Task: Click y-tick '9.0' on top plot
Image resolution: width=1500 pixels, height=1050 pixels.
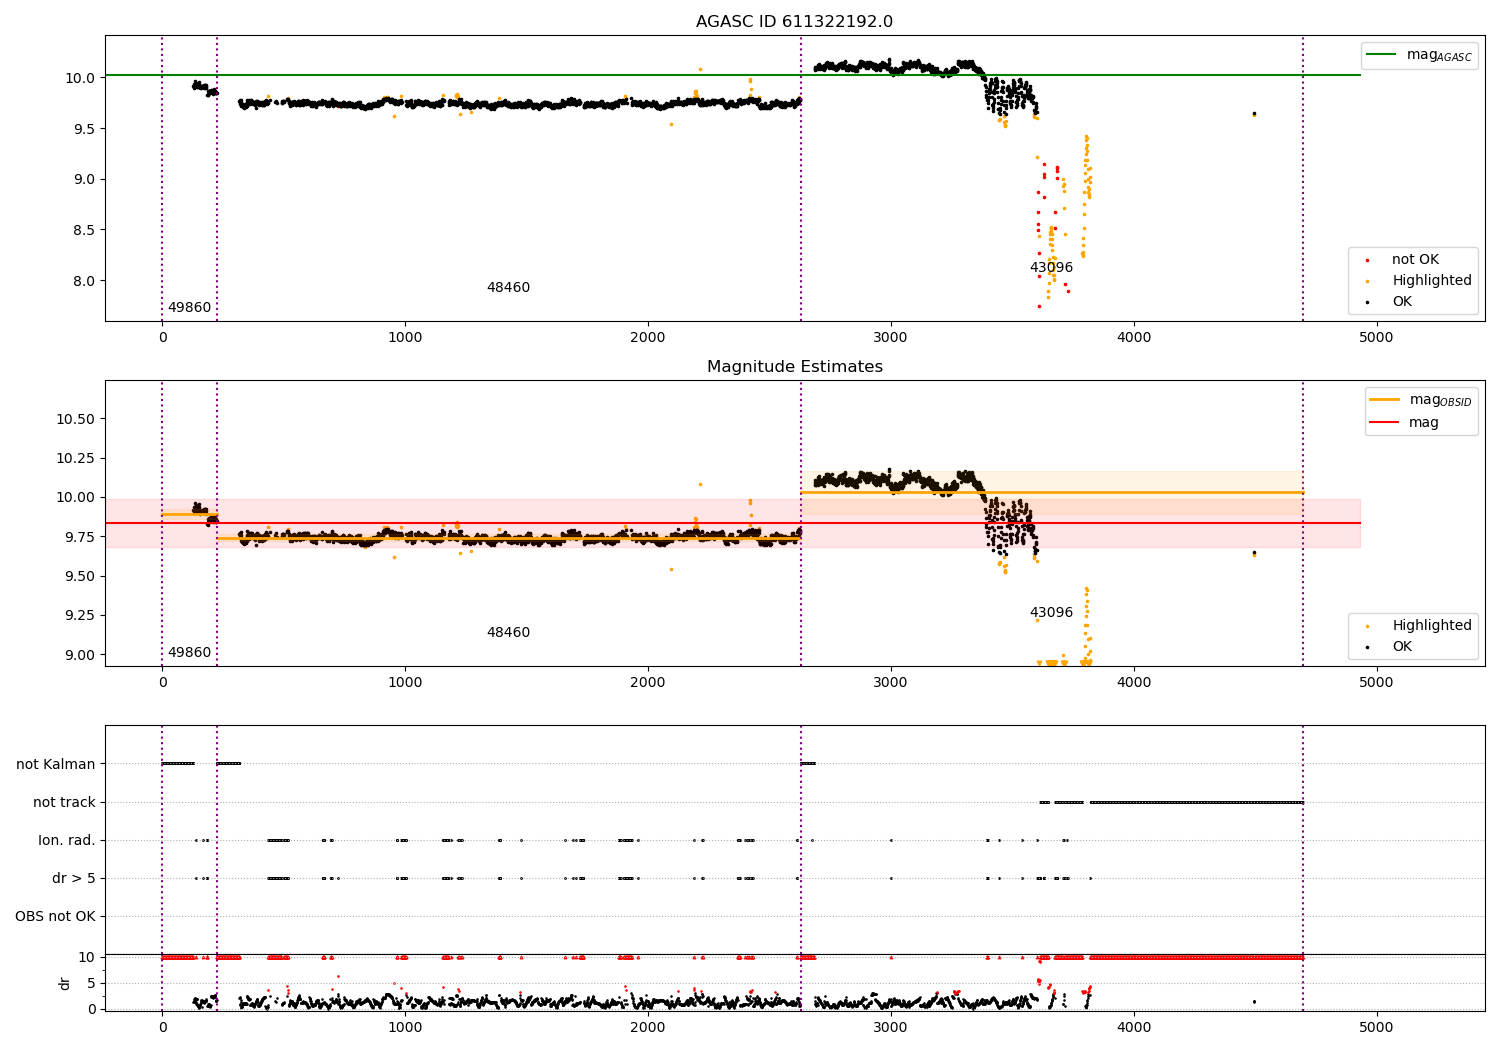Action: [x=86, y=180]
